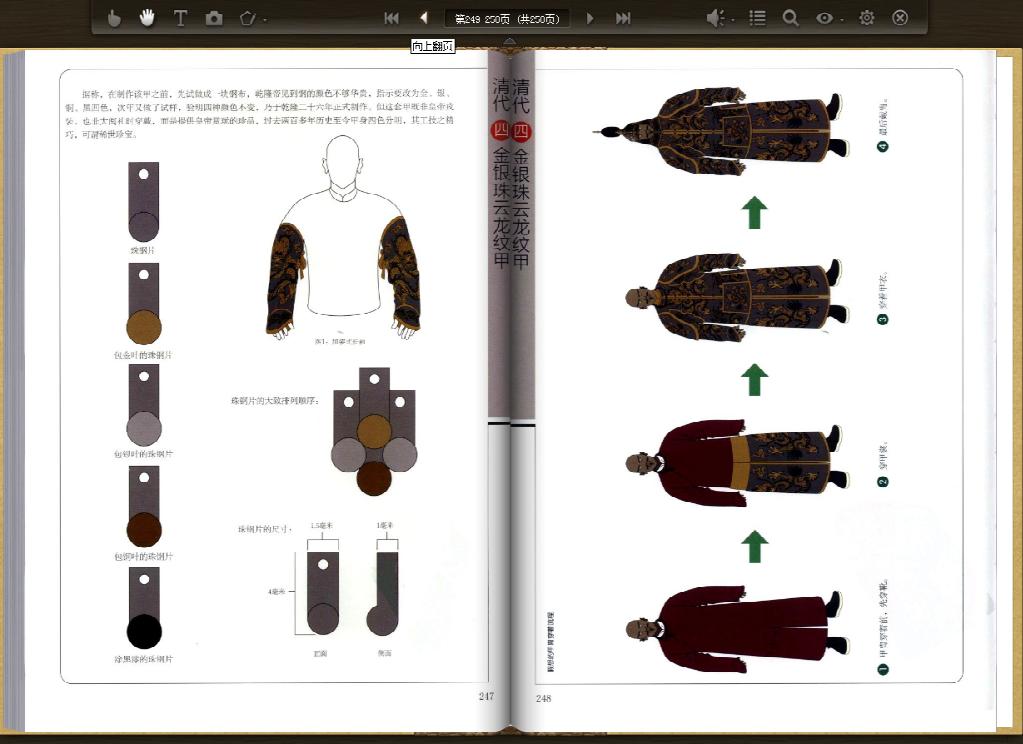Open the search magnifier tool
Screen dimensions: 1023x744
click(x=790, y=18)
